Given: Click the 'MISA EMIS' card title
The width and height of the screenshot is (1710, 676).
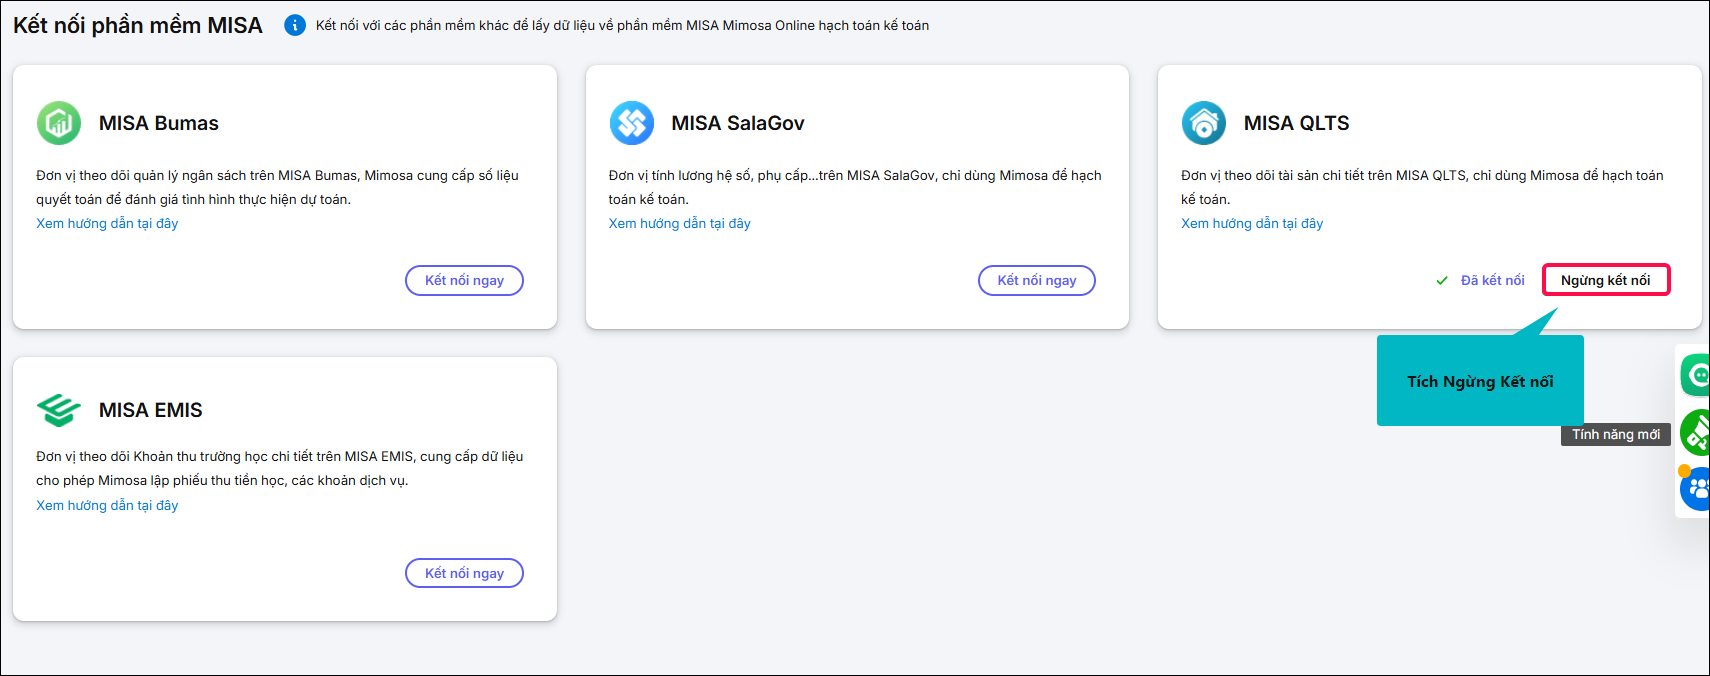Looking at the screenshot, I should [151, 410].
